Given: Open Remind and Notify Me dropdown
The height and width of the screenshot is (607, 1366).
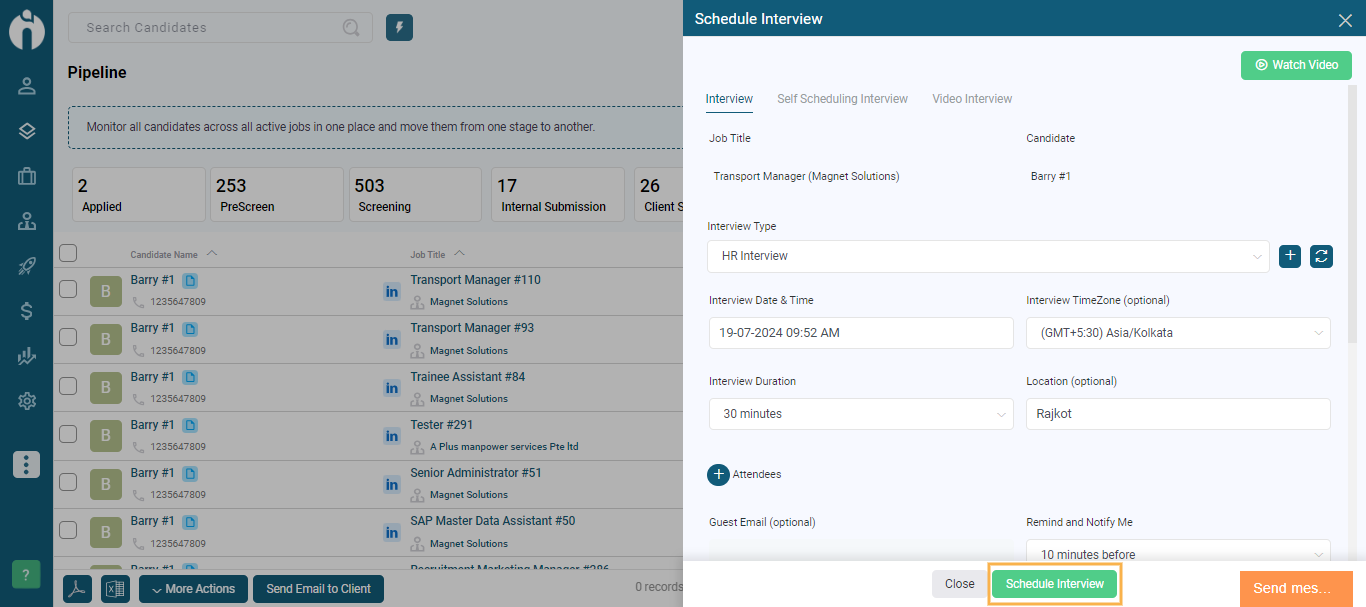Looking at the screenshot, I should coord(1178,552).
